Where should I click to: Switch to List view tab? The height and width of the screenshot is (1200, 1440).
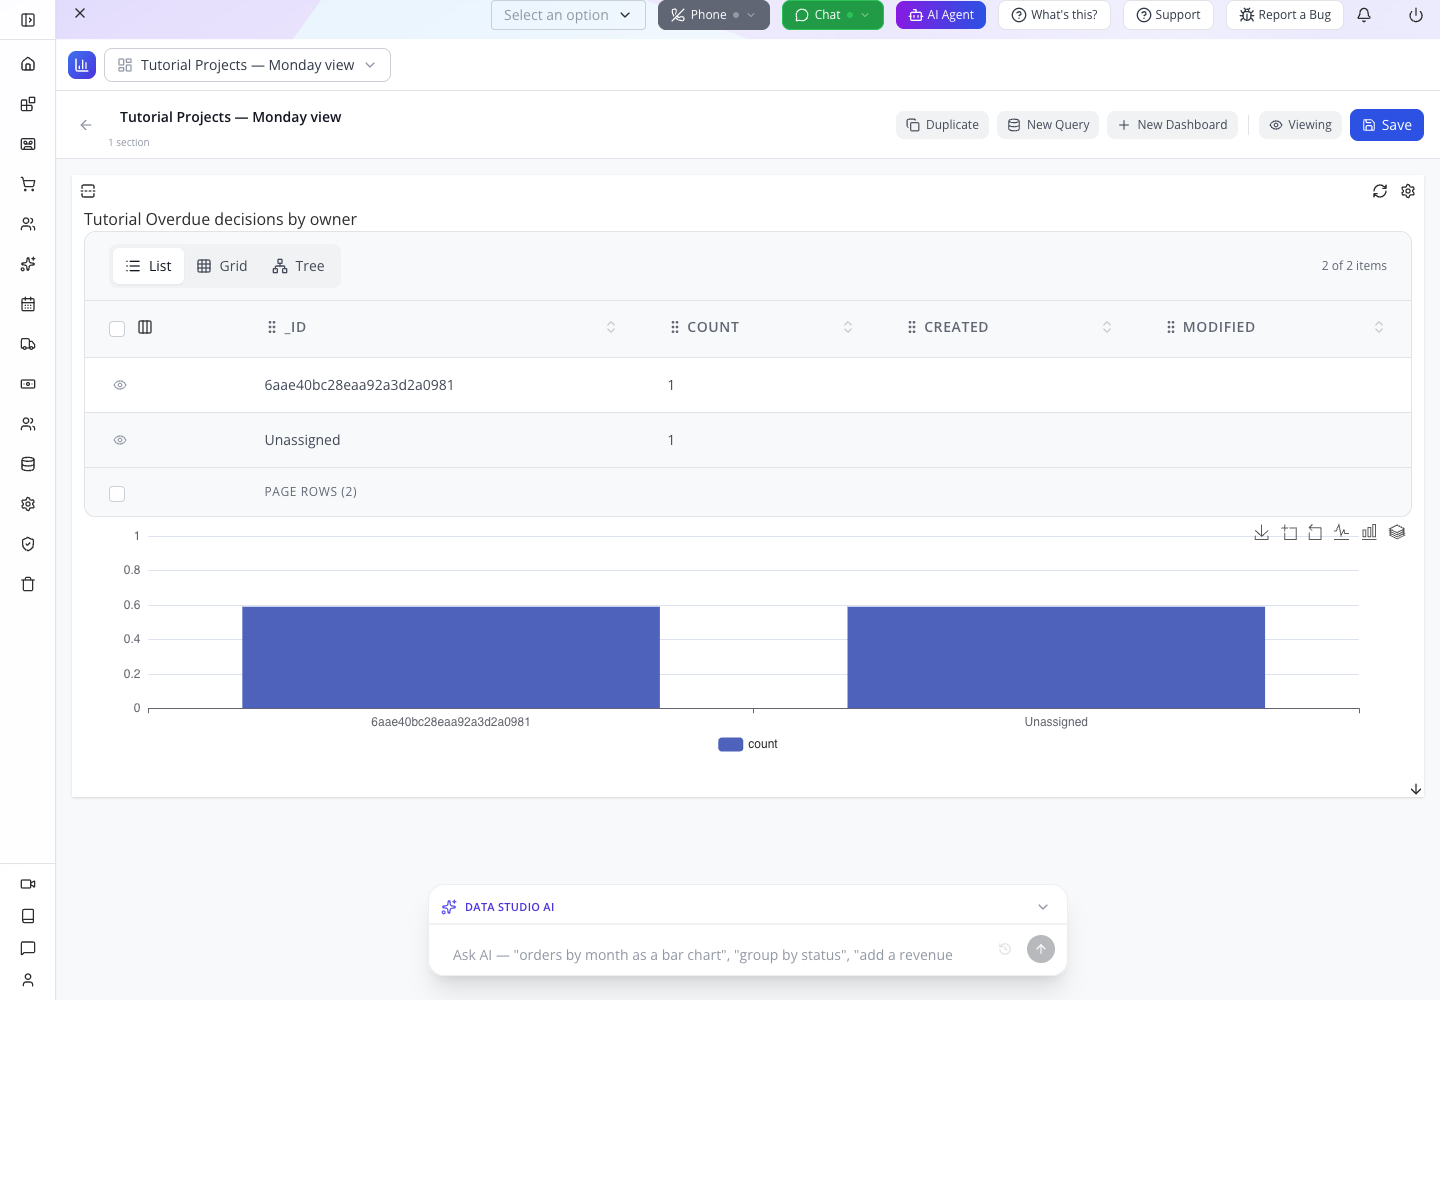pos(148,266)
